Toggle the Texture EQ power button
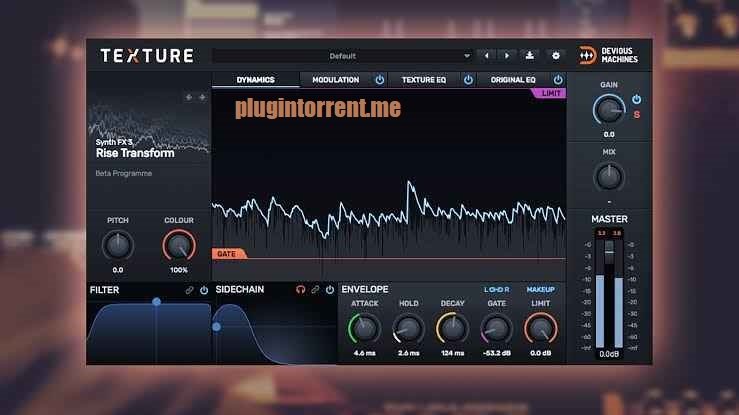The height and width of the screenshot is (415, 739). (x=468, y=80)
